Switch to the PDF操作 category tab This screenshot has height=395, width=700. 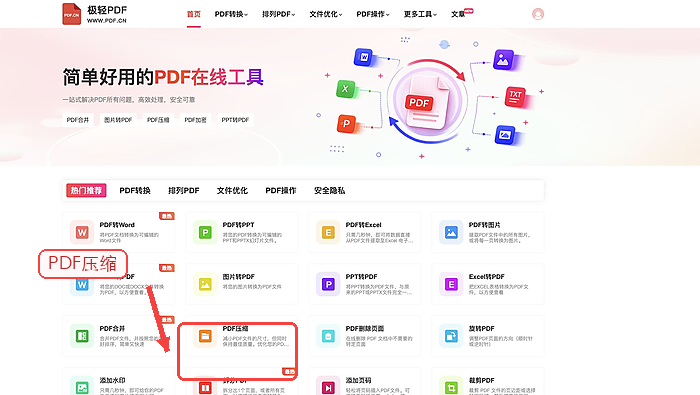(x=281, y=191)
